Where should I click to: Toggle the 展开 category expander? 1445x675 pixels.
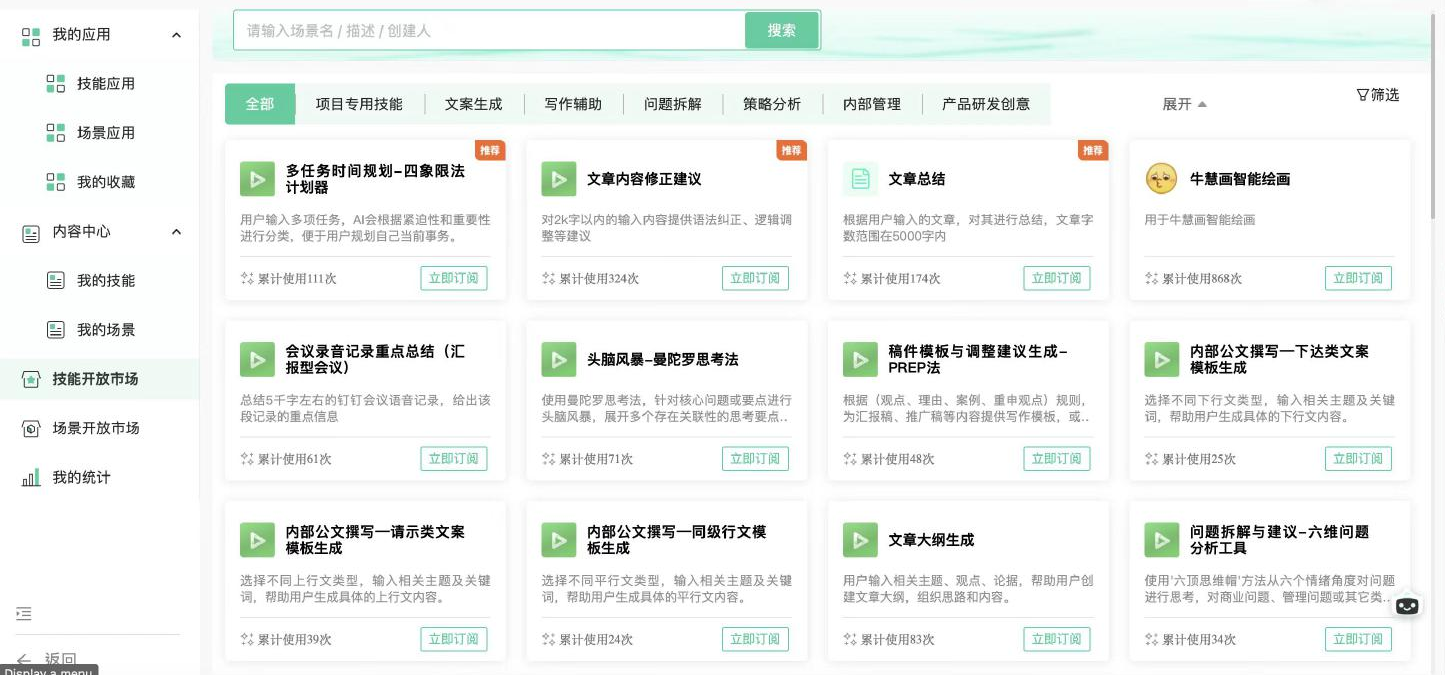pos(1184,104)
